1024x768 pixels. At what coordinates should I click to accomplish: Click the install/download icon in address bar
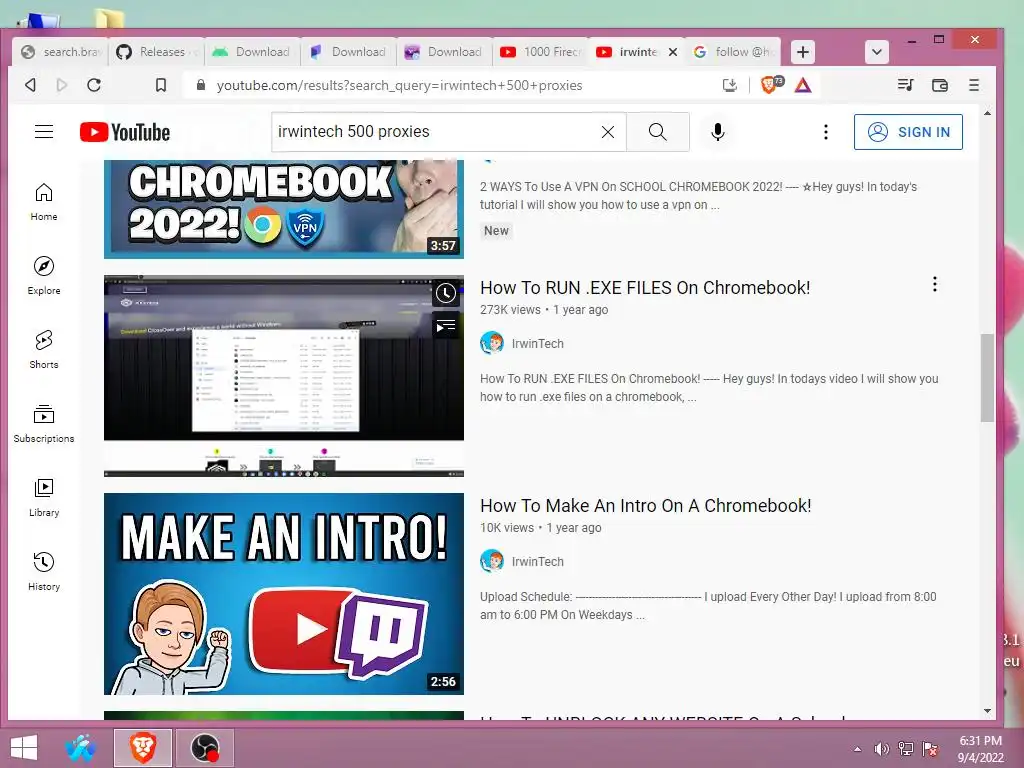click(729, 85)
